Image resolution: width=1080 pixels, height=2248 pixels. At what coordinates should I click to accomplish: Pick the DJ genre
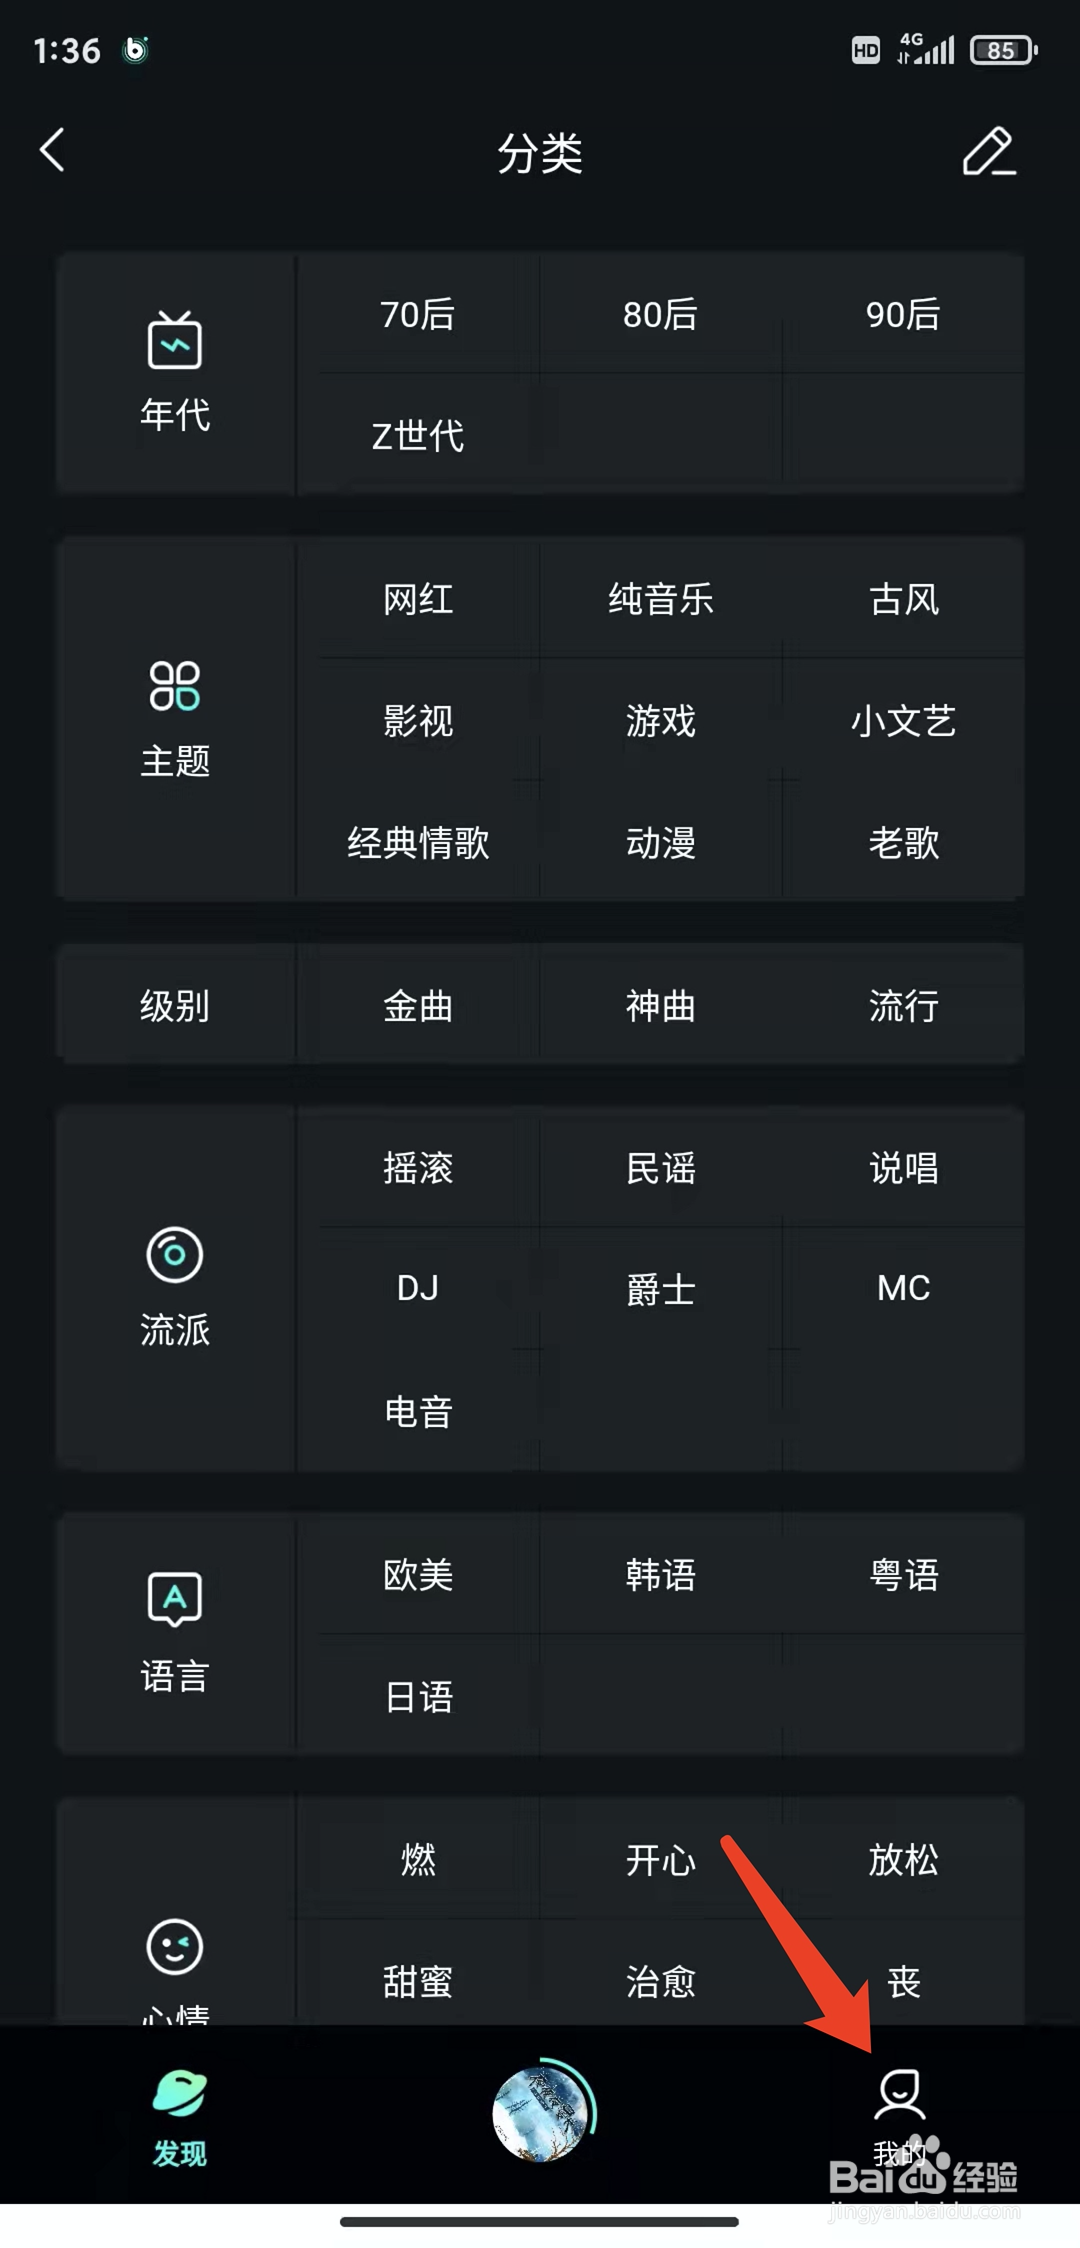point(418,1288)
